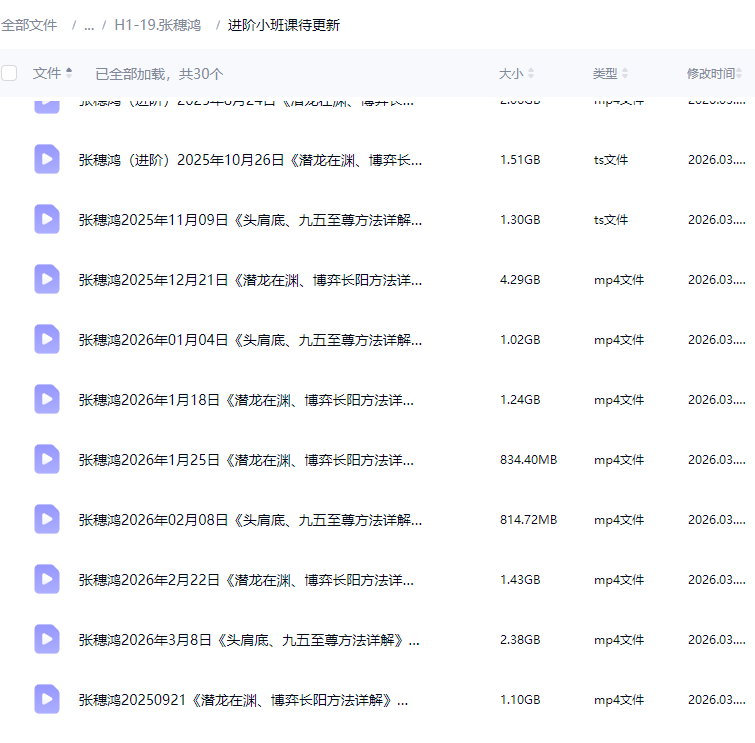Click modified date of 4.29GB row
The image size is (755, 743).
click(717, 280)
